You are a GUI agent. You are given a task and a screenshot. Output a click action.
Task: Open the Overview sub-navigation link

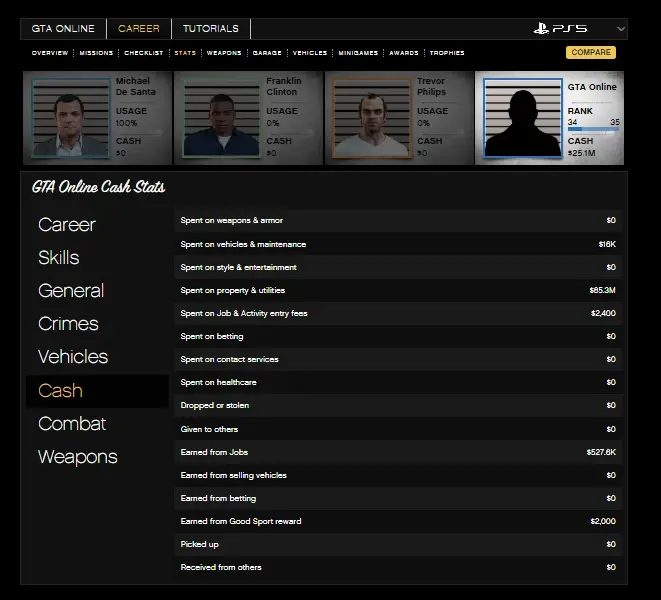click(x=50, y=53)
